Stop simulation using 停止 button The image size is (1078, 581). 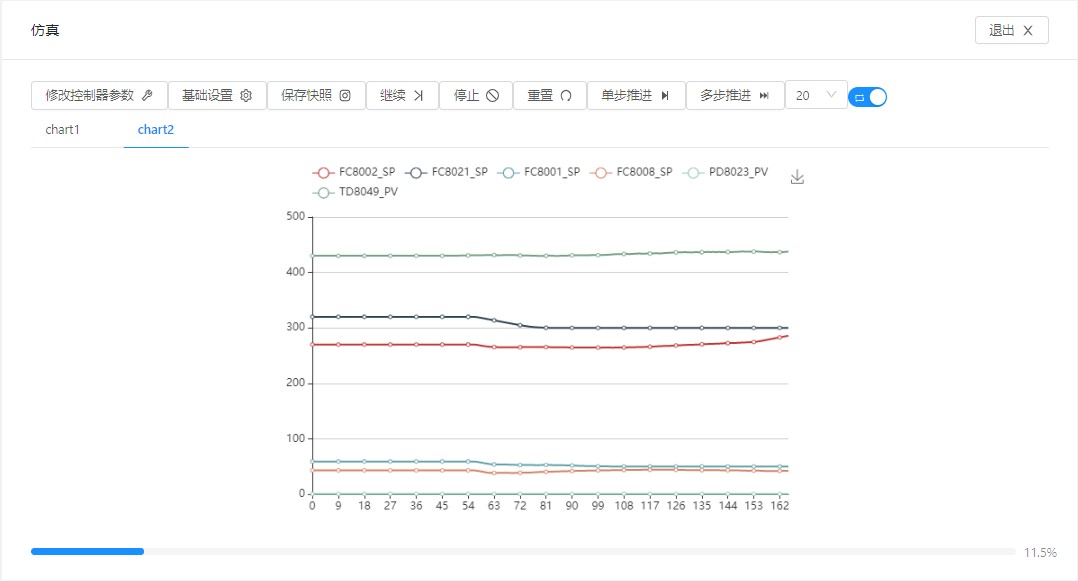coord(476,96)
